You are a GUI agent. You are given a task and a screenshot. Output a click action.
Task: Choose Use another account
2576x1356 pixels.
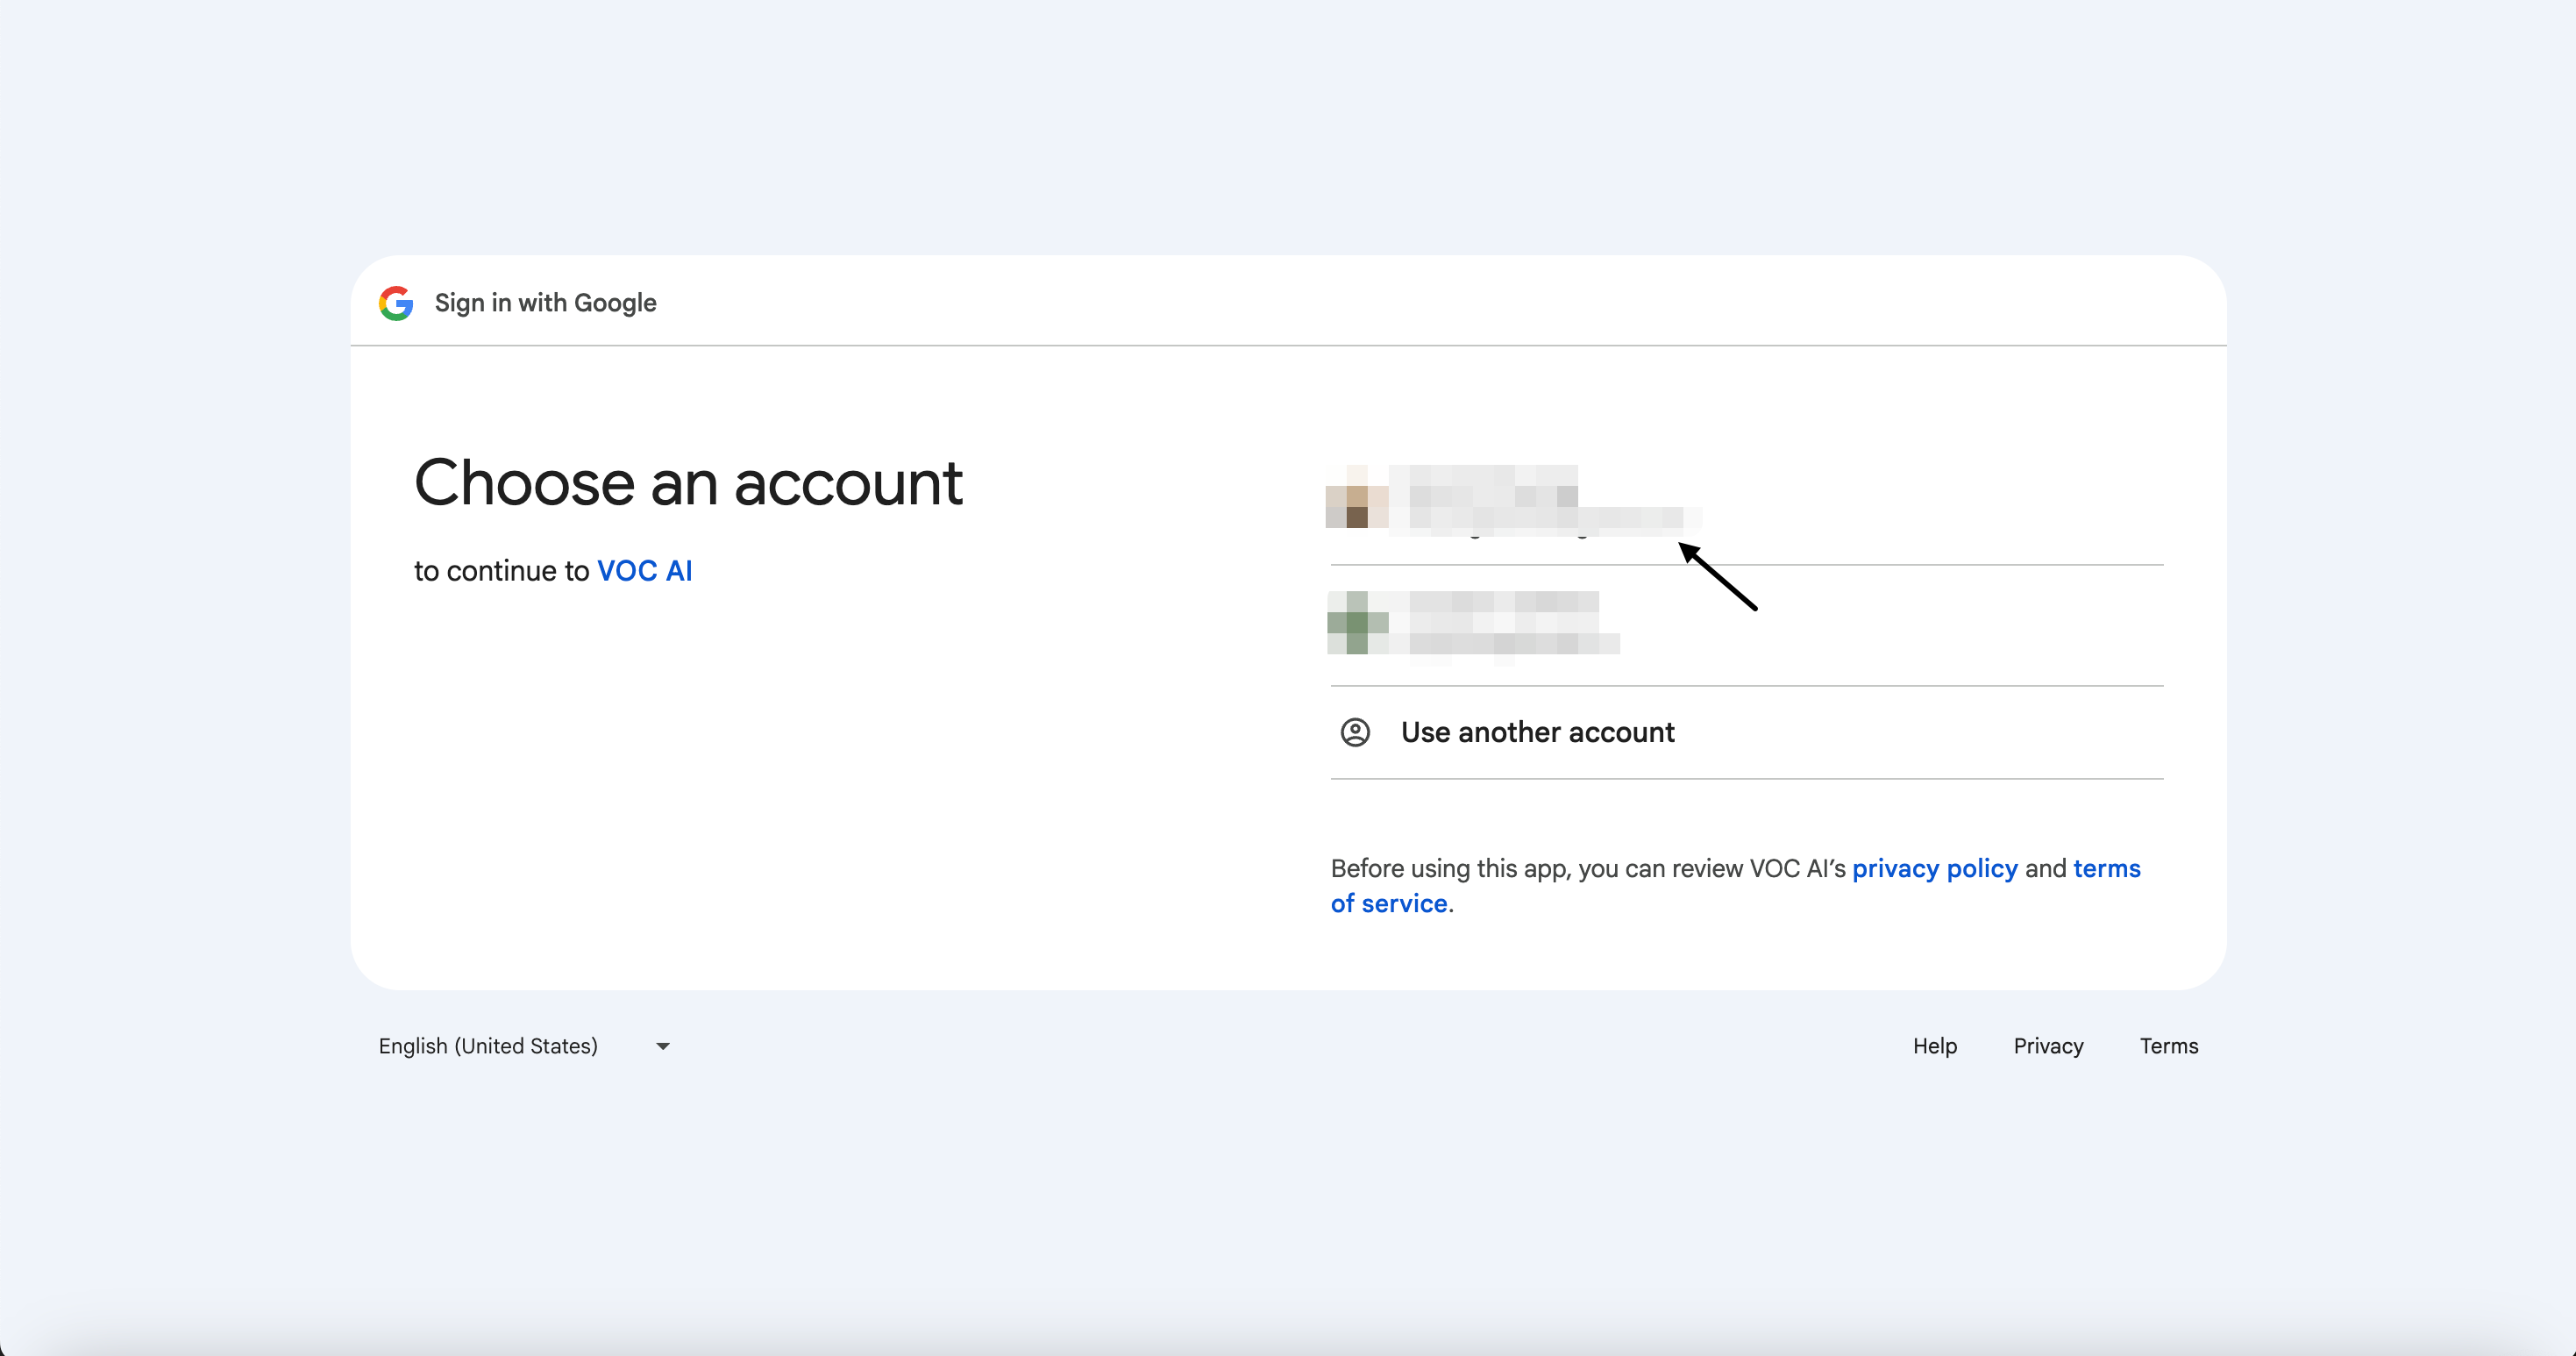(x=1537, y=732)
